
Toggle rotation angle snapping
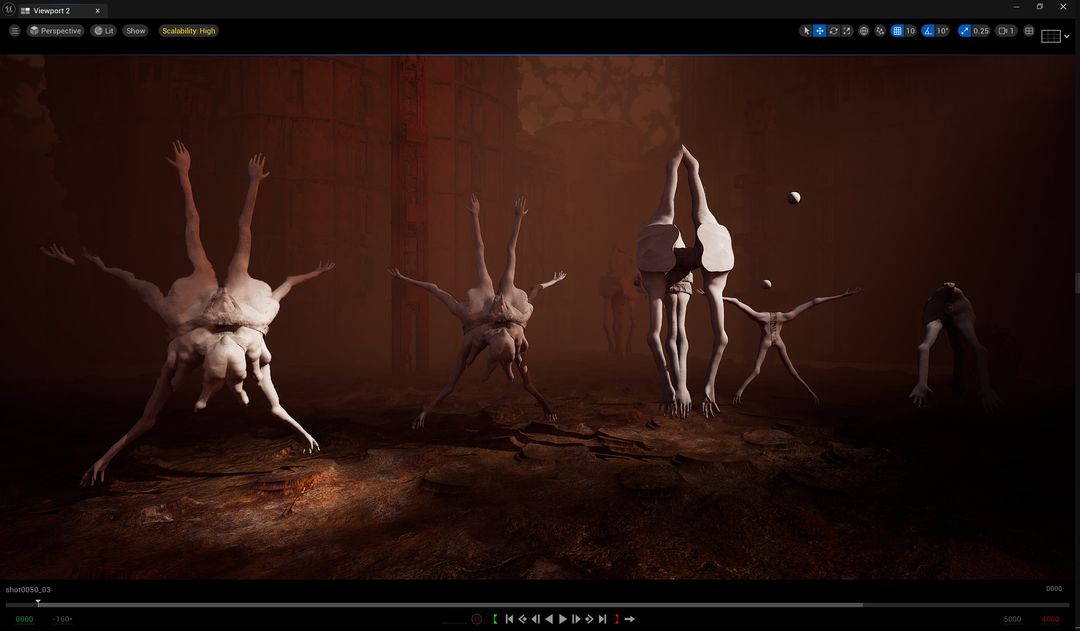pos(928,31)
